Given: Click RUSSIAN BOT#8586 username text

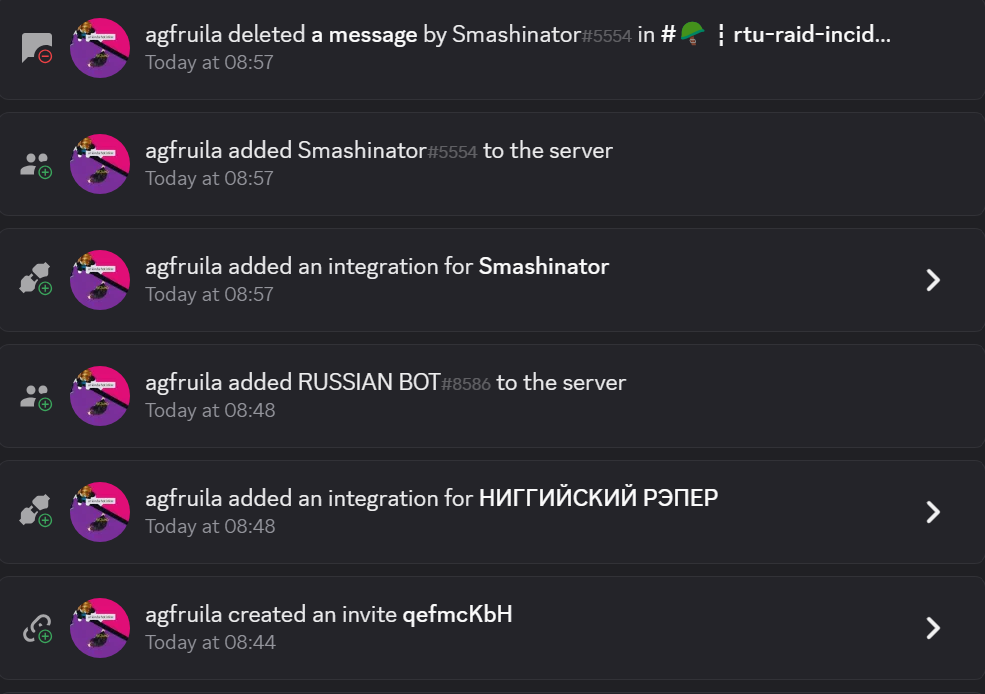Looking at the screenshot, I should click(394, 382).
